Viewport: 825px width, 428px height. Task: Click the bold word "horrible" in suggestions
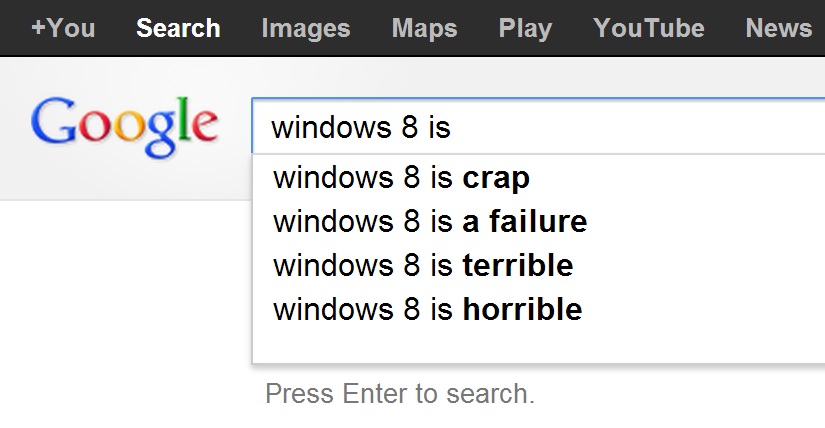coord(522,310)
